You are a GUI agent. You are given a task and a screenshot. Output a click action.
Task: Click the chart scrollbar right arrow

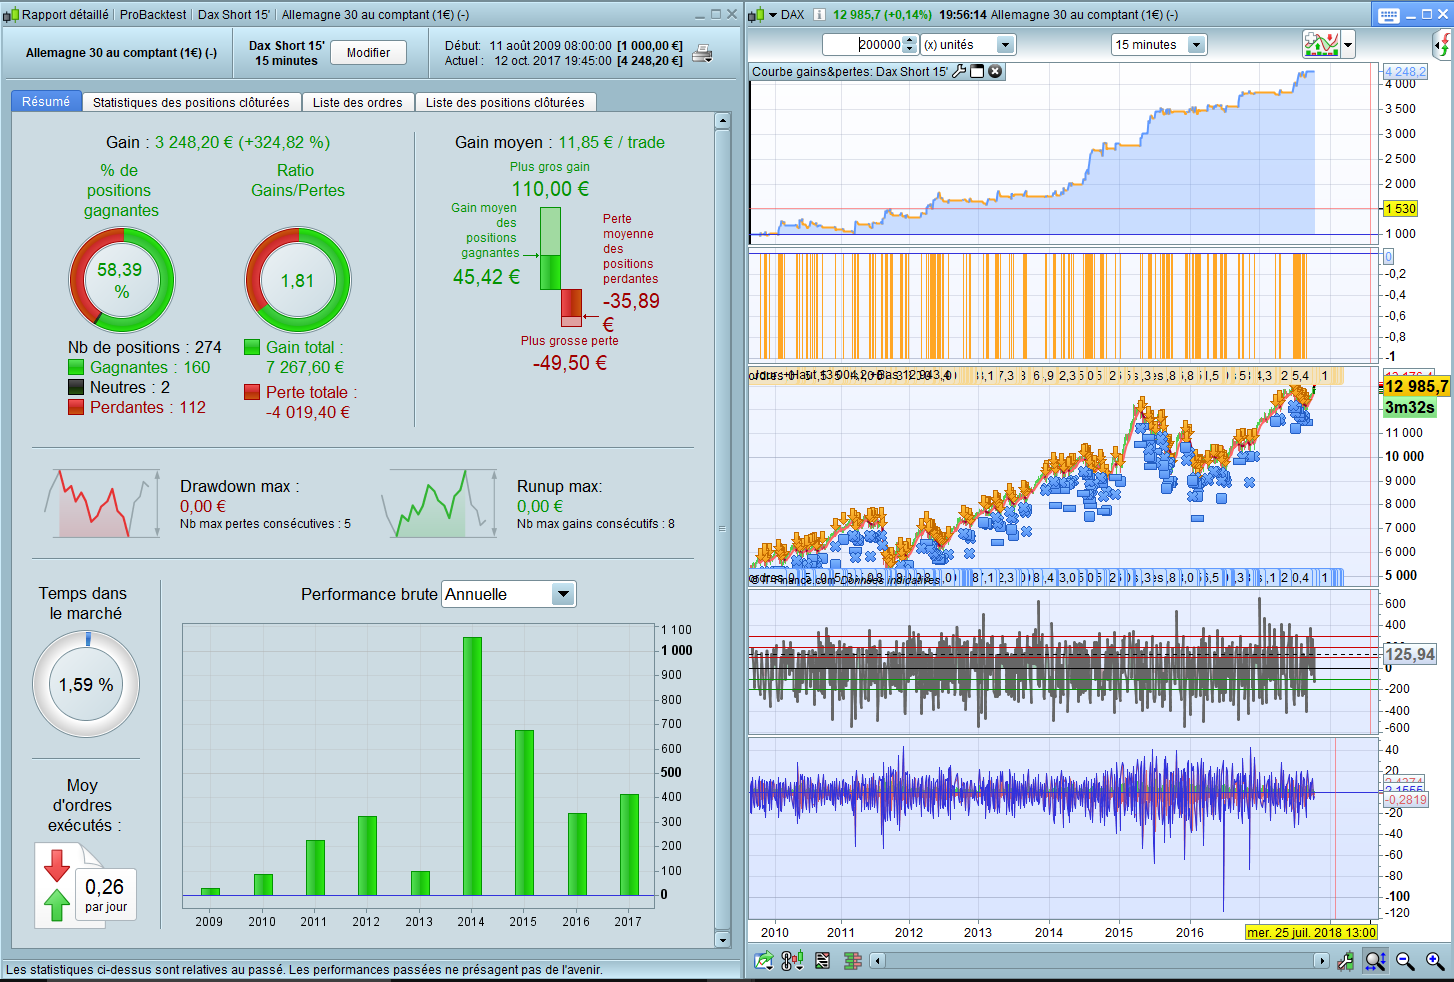point(1321,961)
